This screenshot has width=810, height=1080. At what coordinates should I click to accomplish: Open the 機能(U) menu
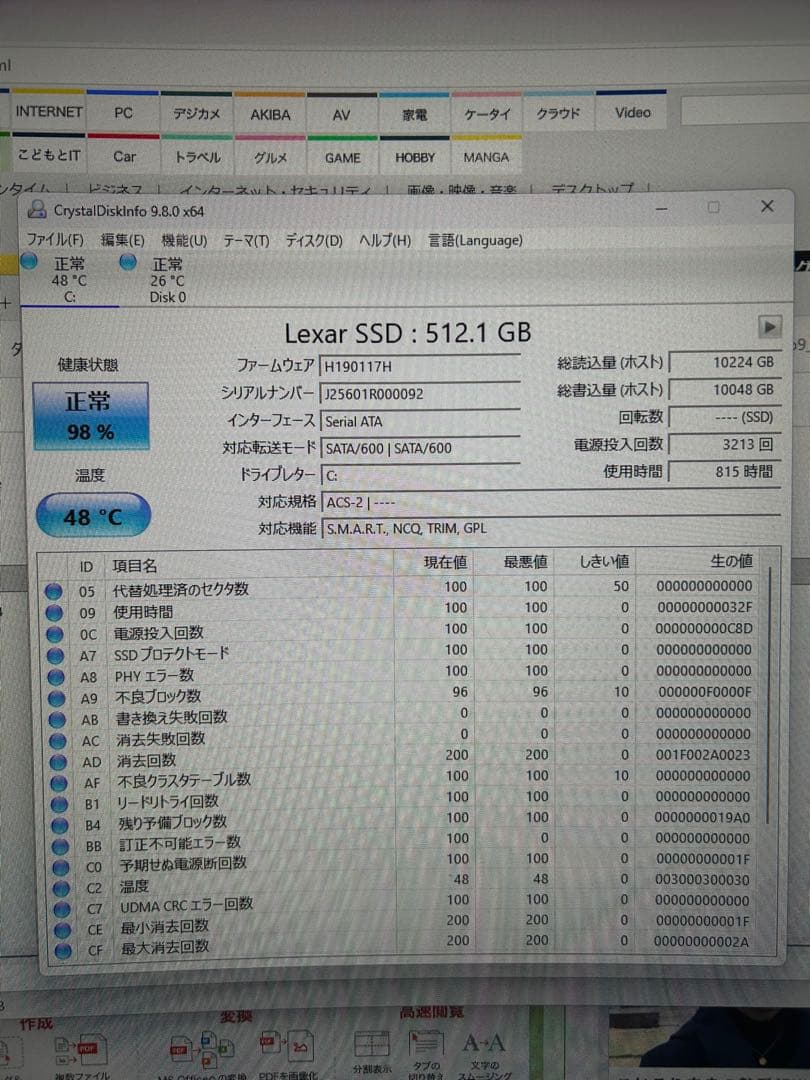[184, 240]
